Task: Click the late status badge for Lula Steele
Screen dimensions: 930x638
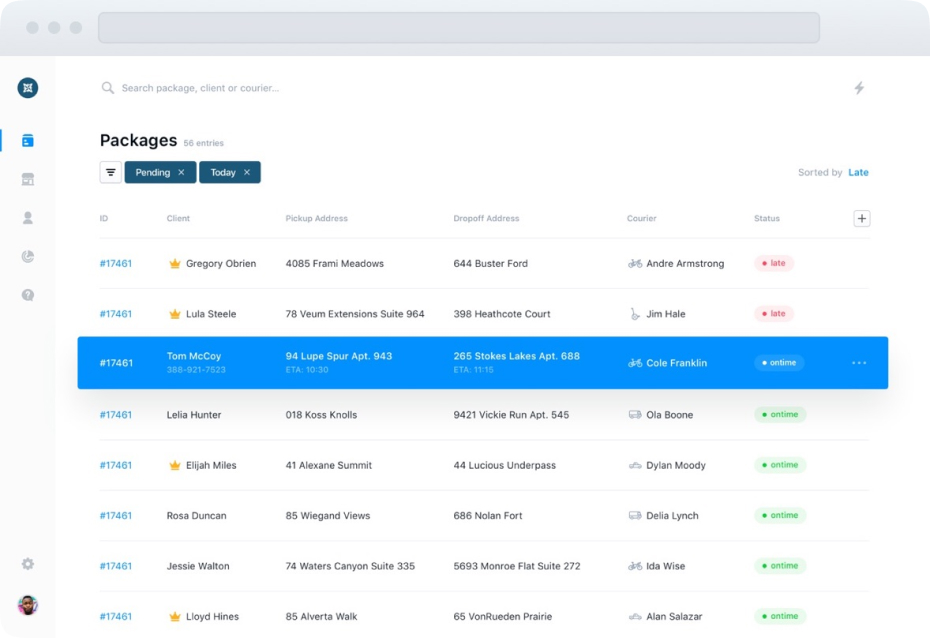Action: [x=774, y=314]
